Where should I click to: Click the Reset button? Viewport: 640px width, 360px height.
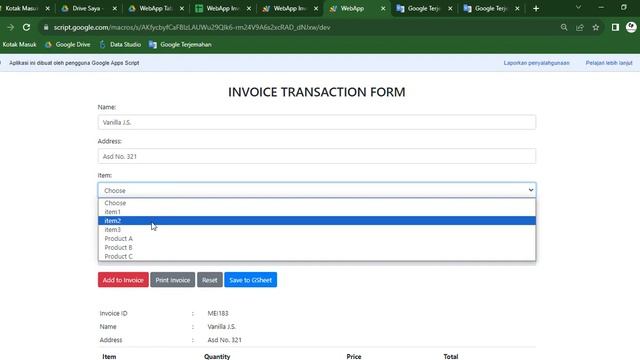[x=210, y=280]
